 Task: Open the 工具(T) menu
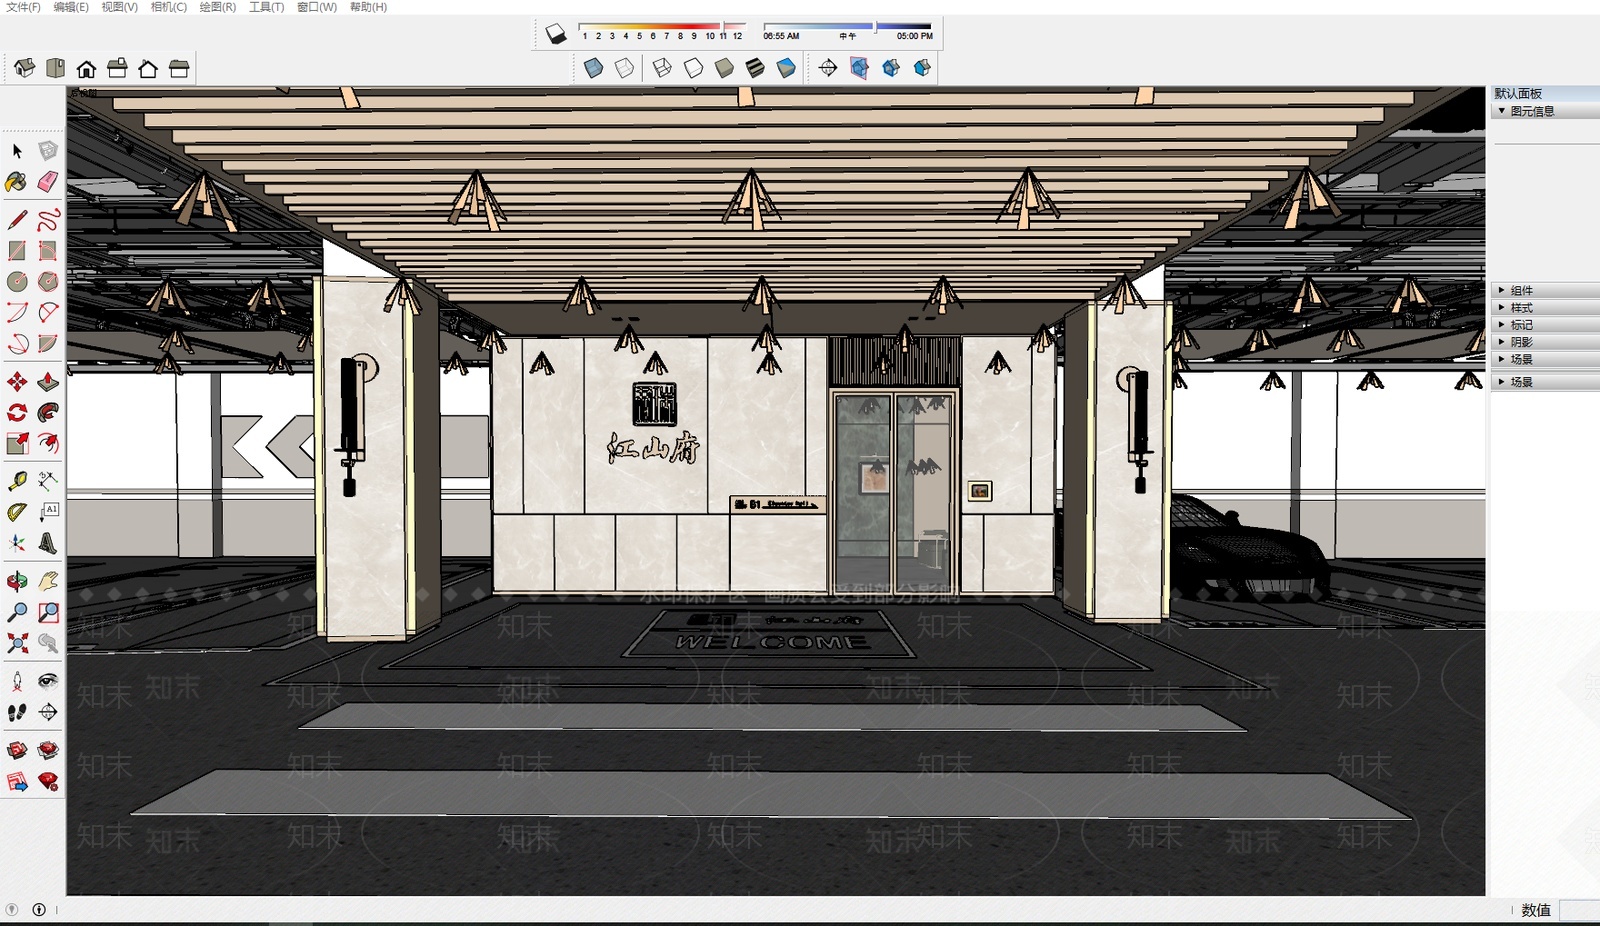(266, 7)
